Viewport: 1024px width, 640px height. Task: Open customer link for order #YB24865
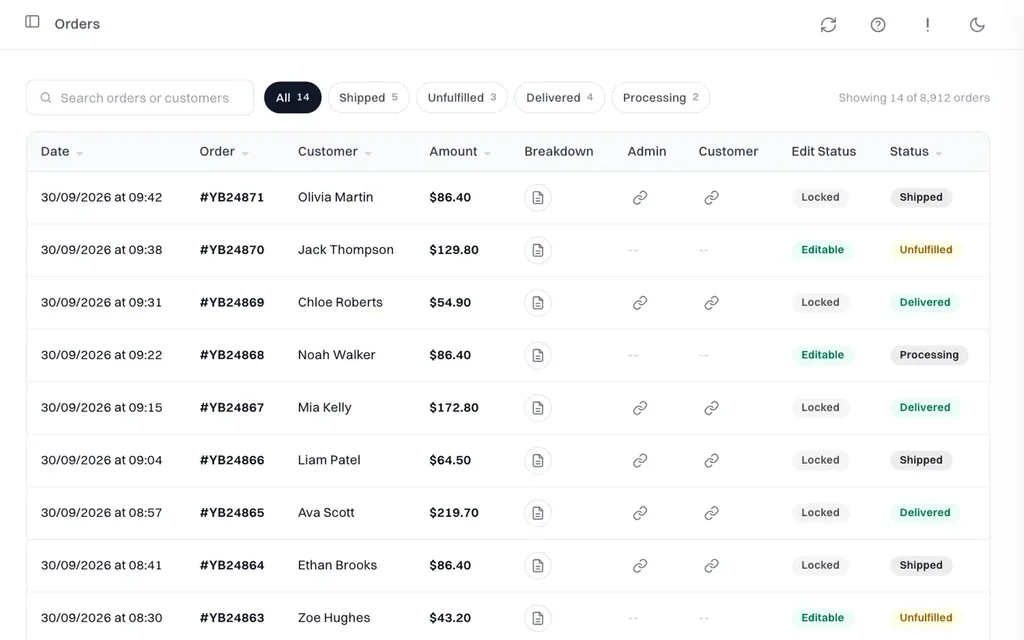click(711, 513)
